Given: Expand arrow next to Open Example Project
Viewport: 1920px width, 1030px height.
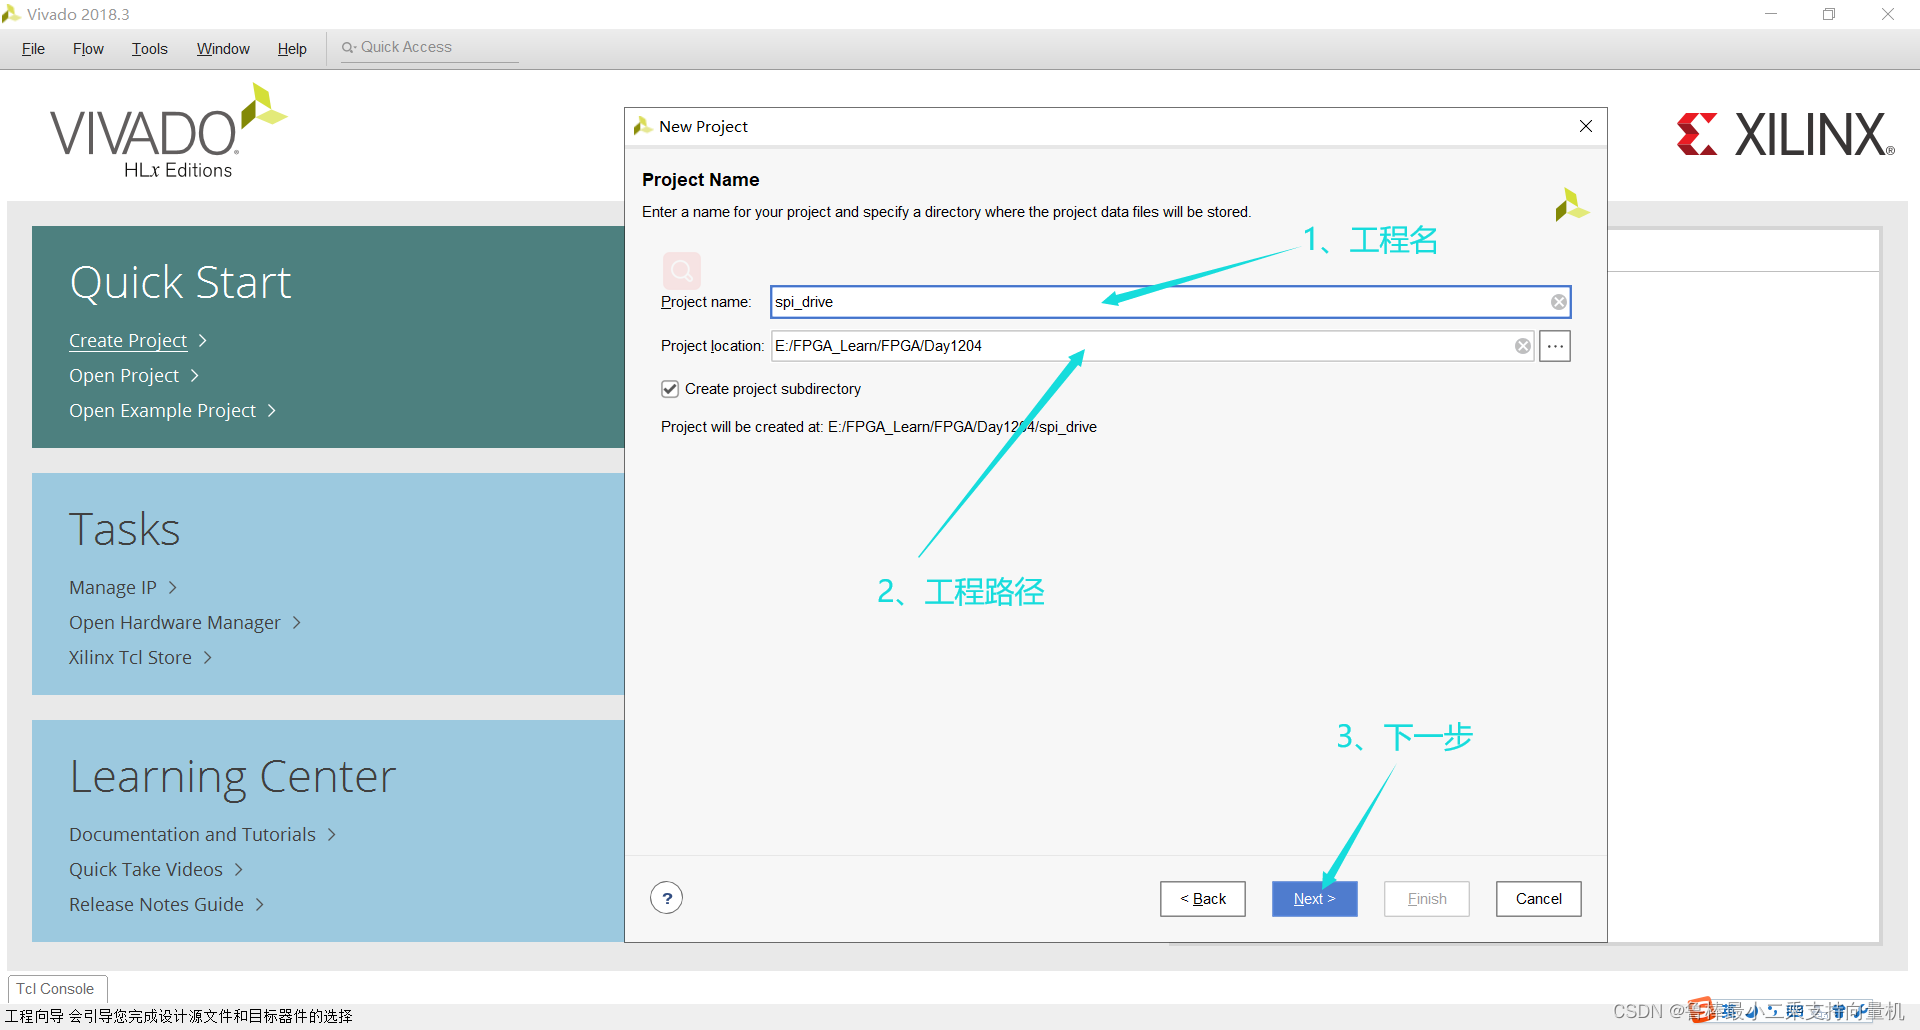Looking at the screenshot, I should tap(272, 411).
